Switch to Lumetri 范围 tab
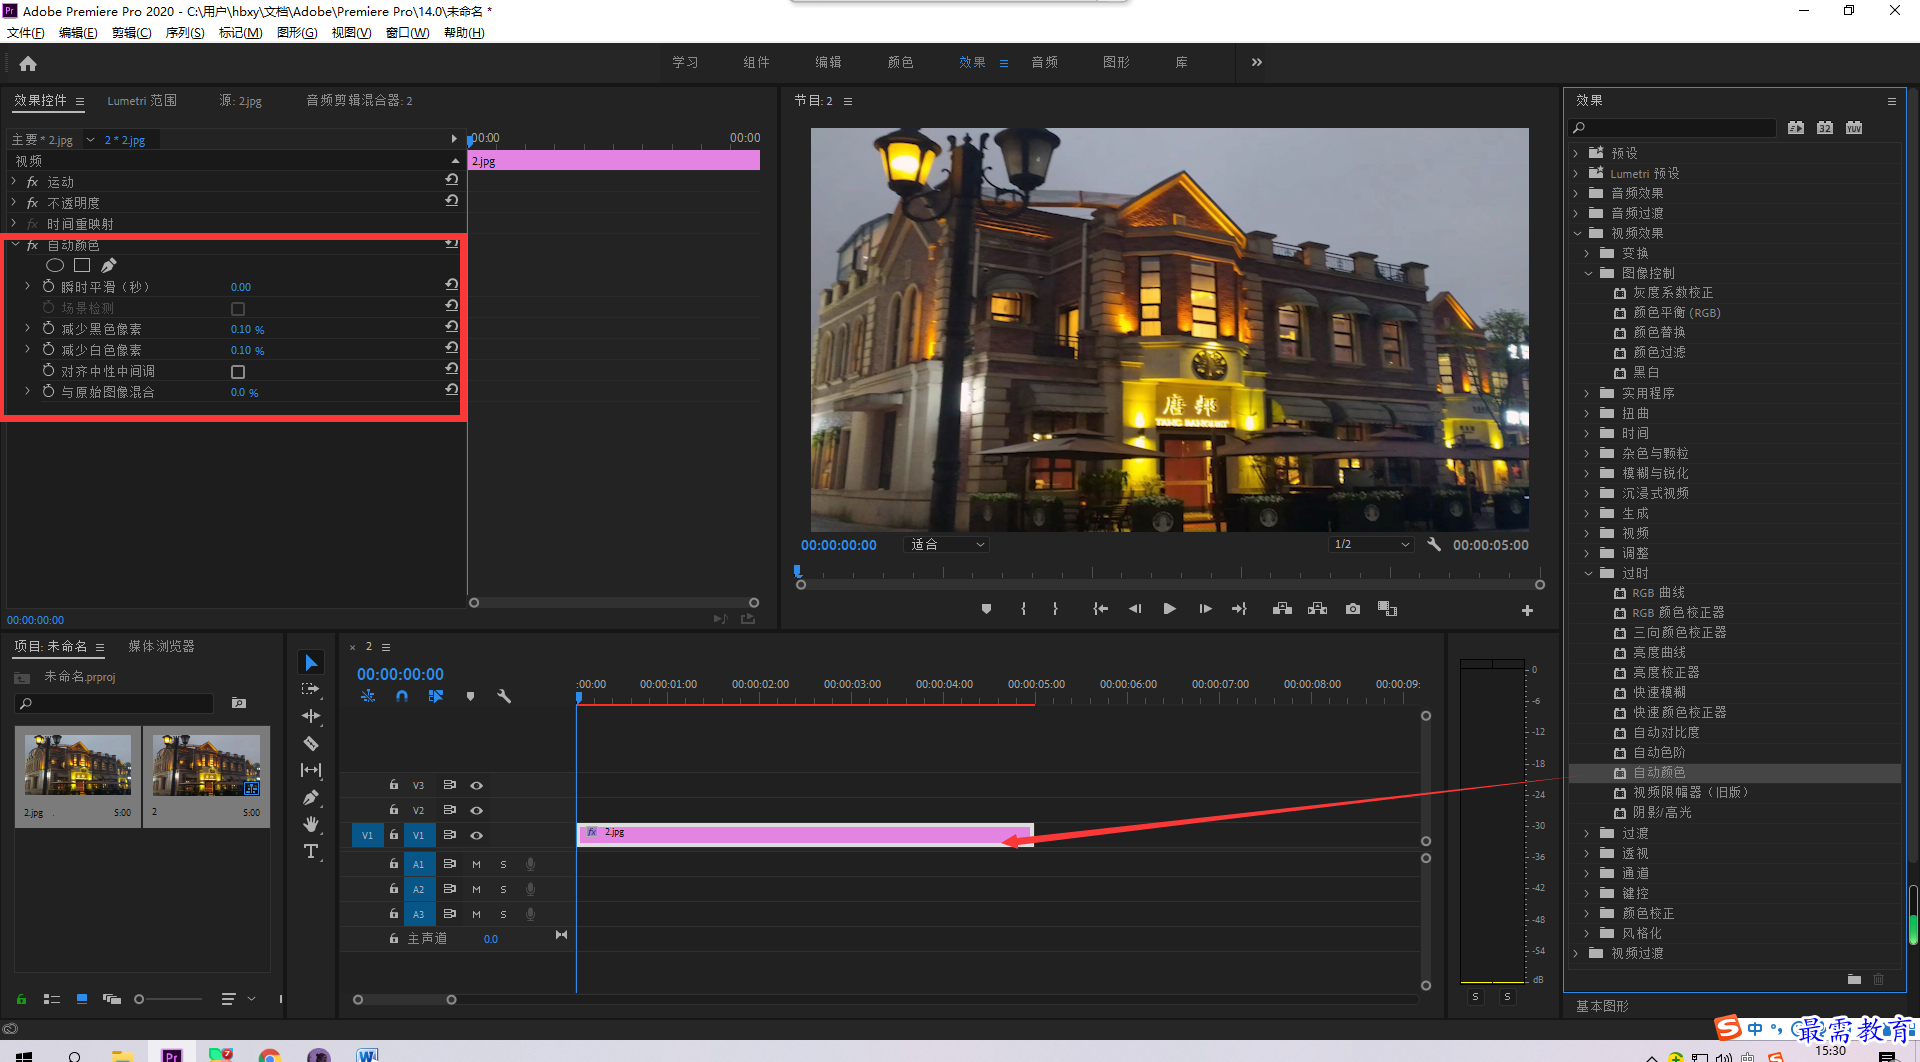This screenshot has width=1920, height=1062. point(142,101)
